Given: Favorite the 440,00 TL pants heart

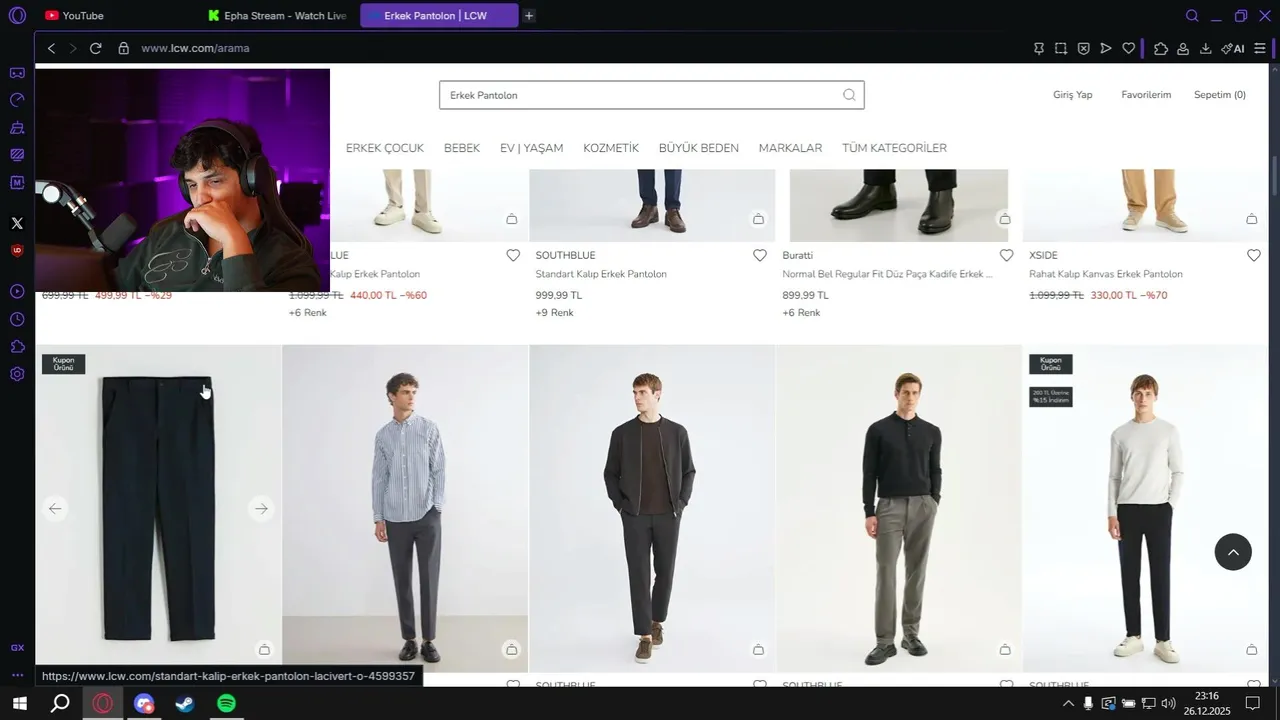Looking at the screenshot, I should pos(513,256).
